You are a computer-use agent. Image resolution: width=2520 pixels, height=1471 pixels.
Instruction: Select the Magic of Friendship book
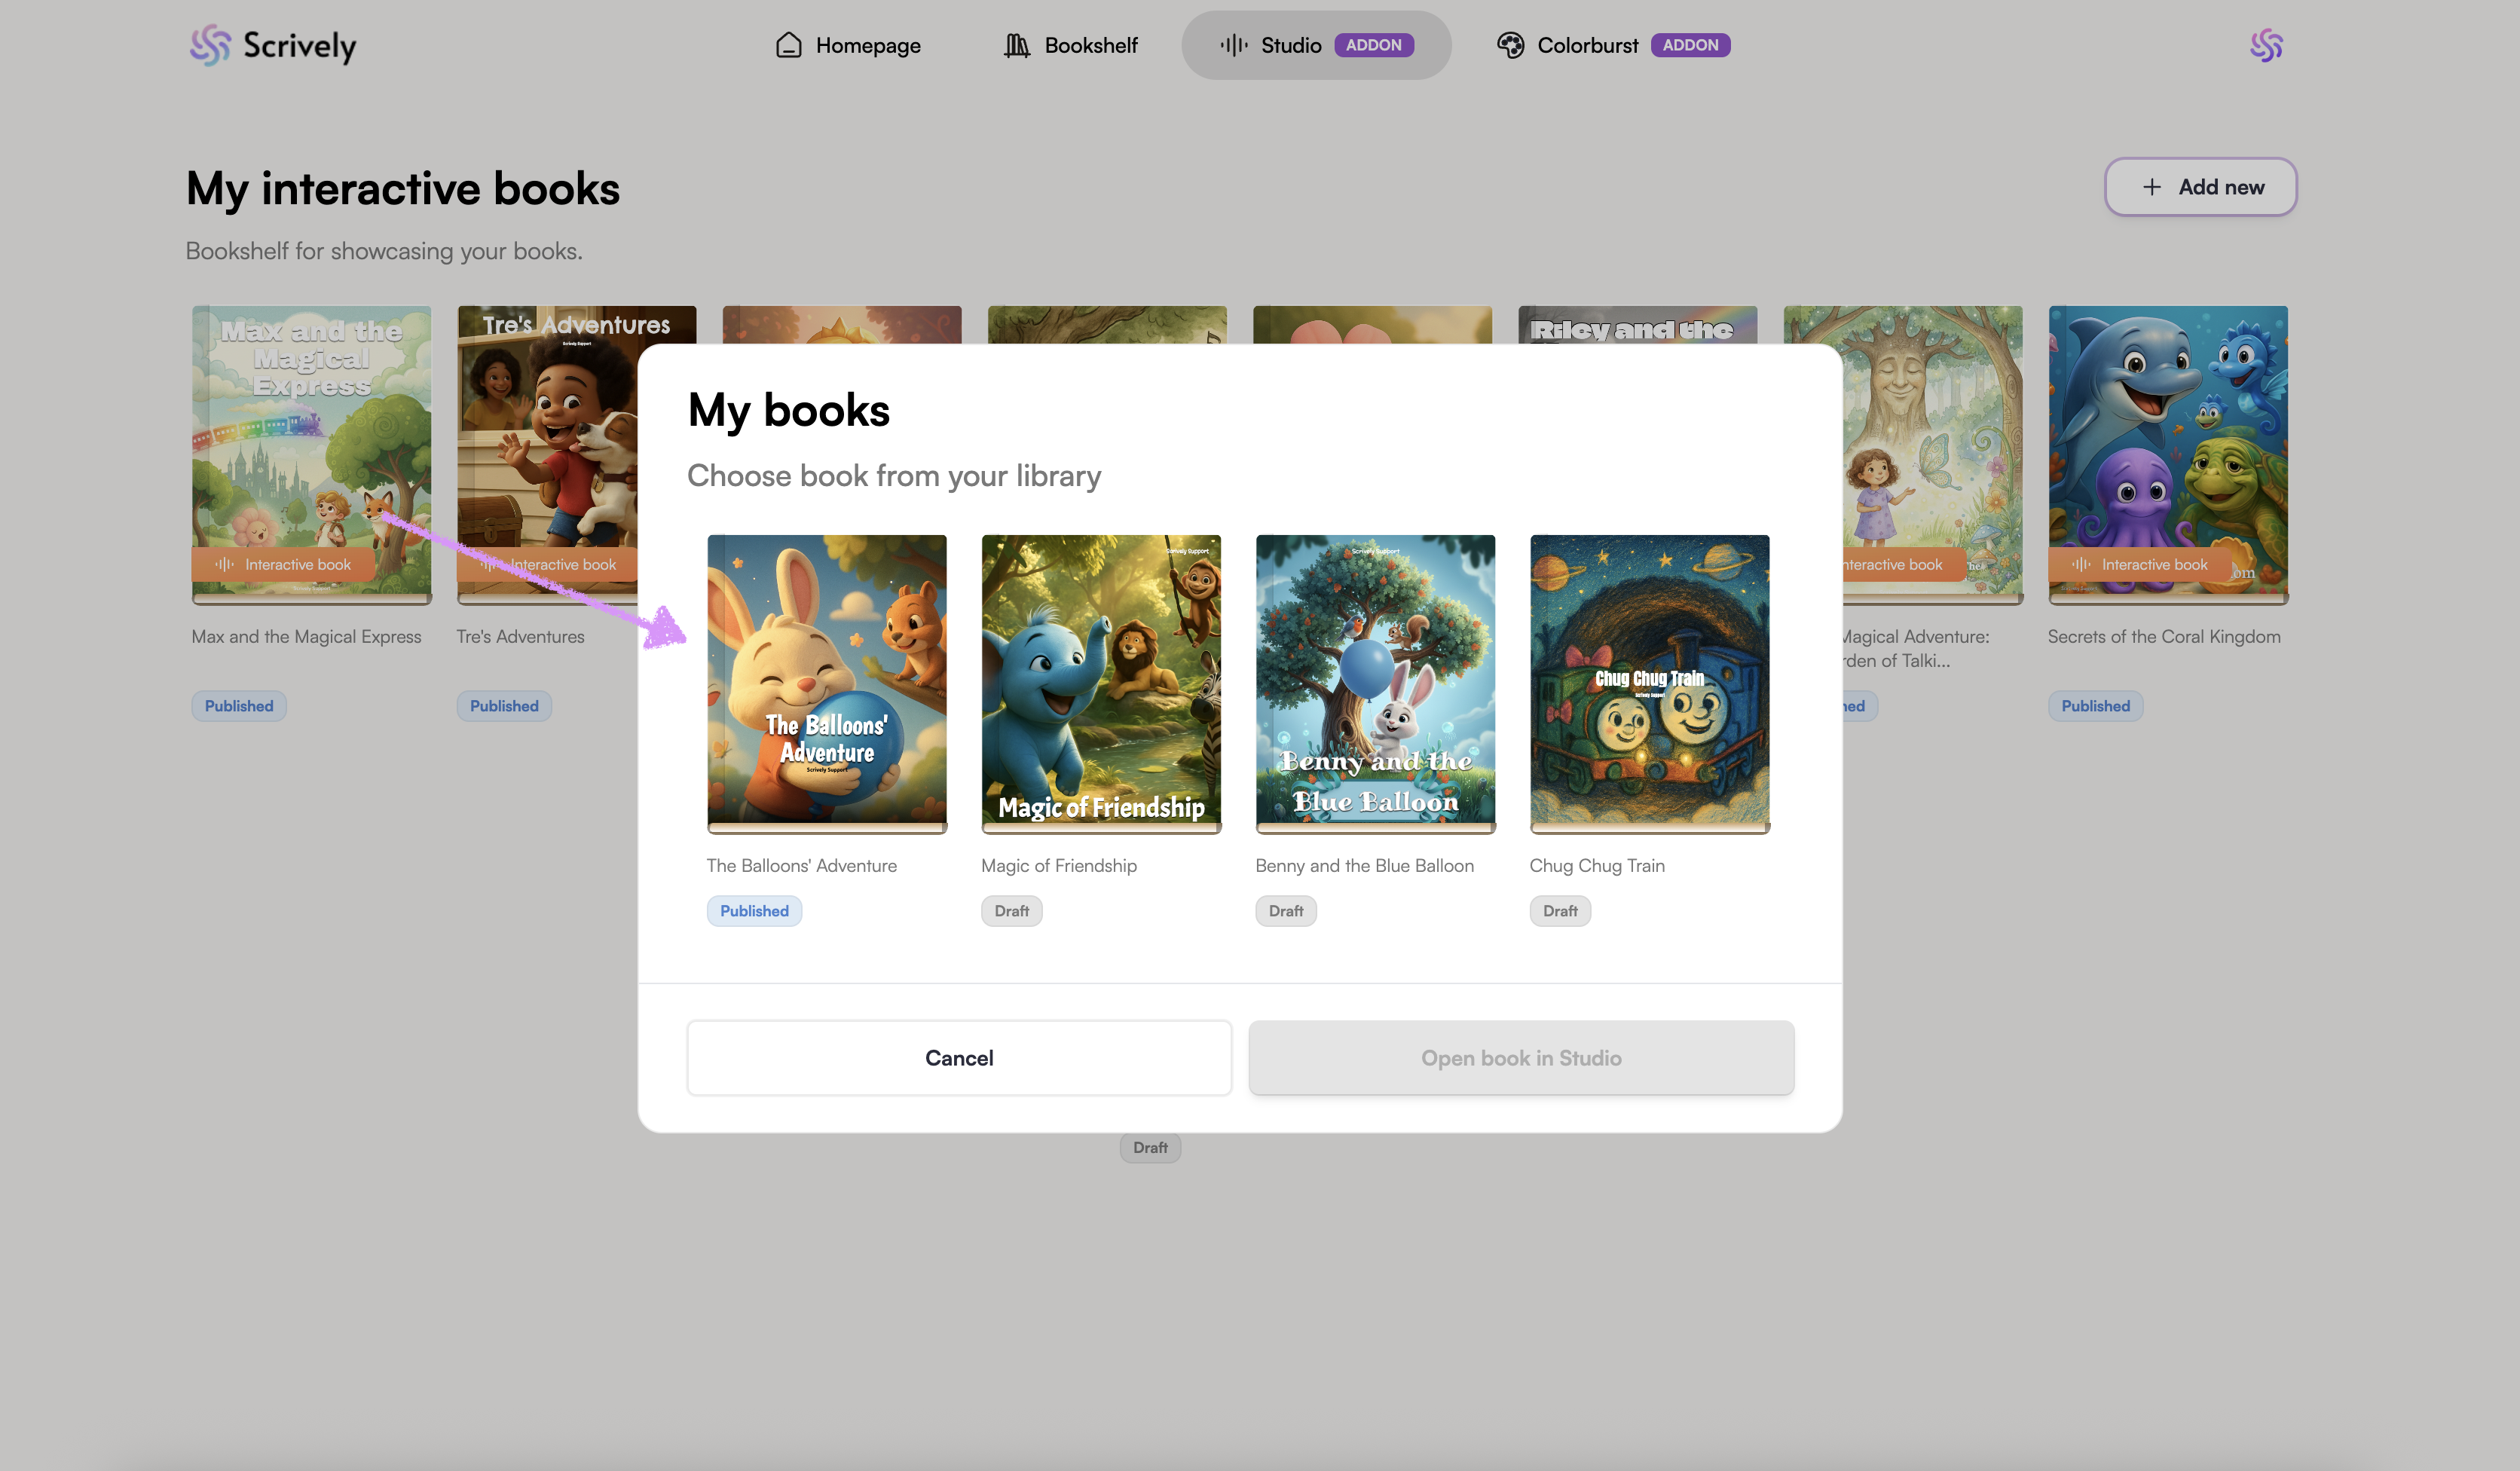coord(1100,681)
